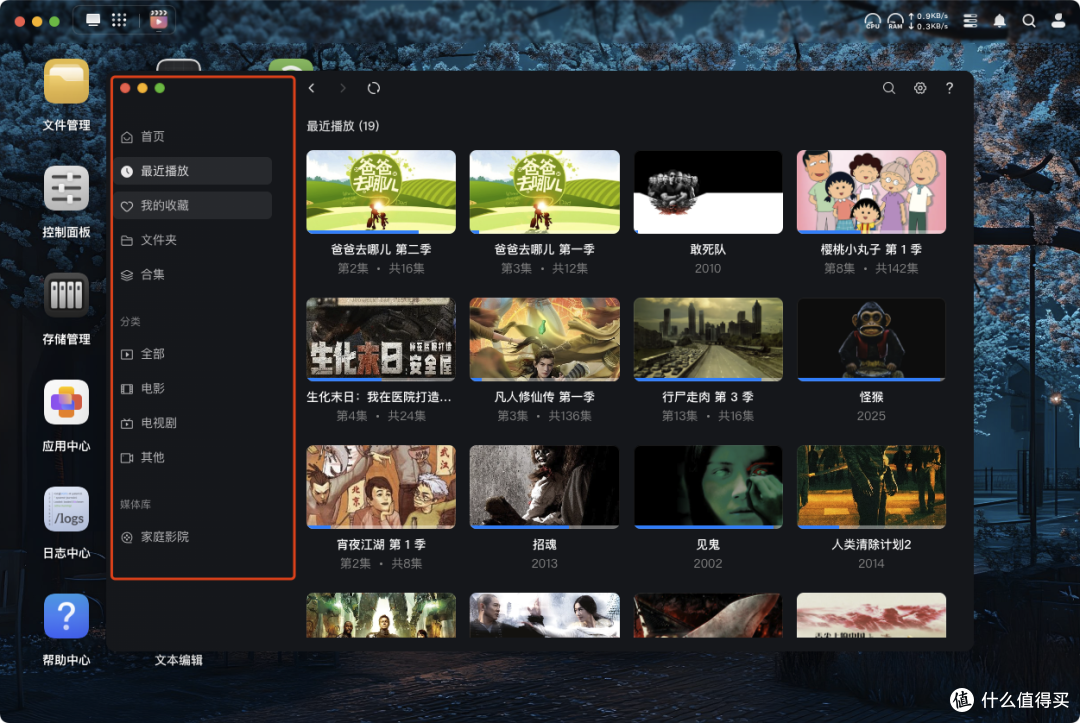Open the 存储管理 desktop icon

pos(66,295)
